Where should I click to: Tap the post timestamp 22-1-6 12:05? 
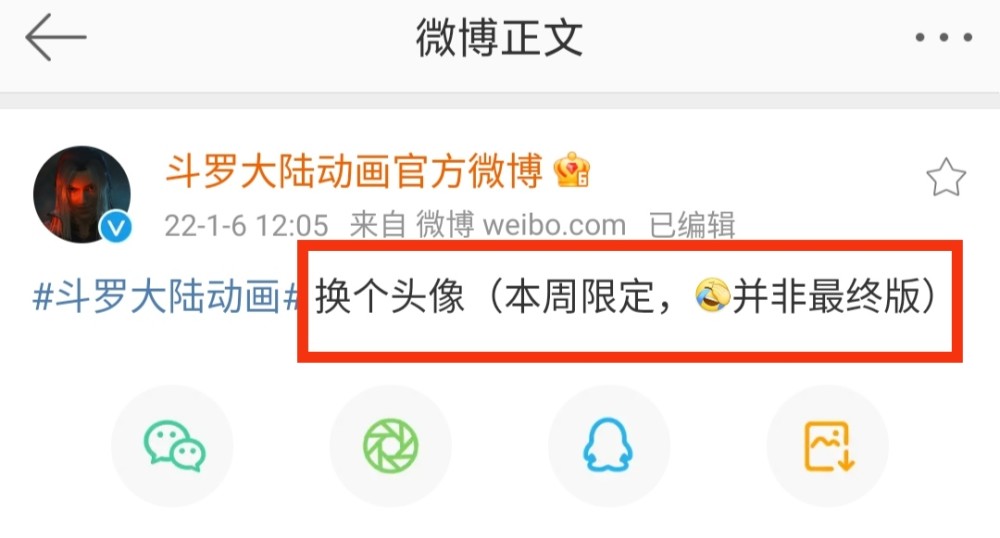[246, 225]
